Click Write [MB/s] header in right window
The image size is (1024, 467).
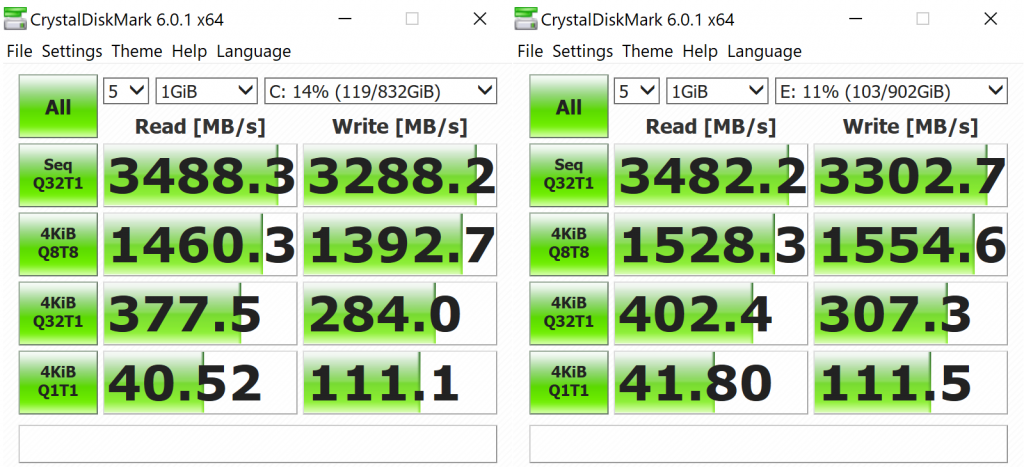coord(910,127)
